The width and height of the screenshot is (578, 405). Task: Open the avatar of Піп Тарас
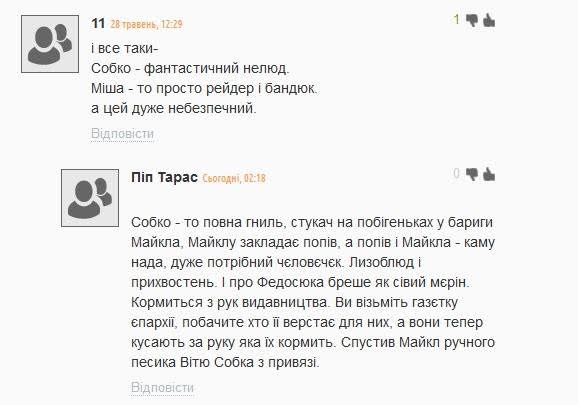pyautogui.click(x=90, y=198)
